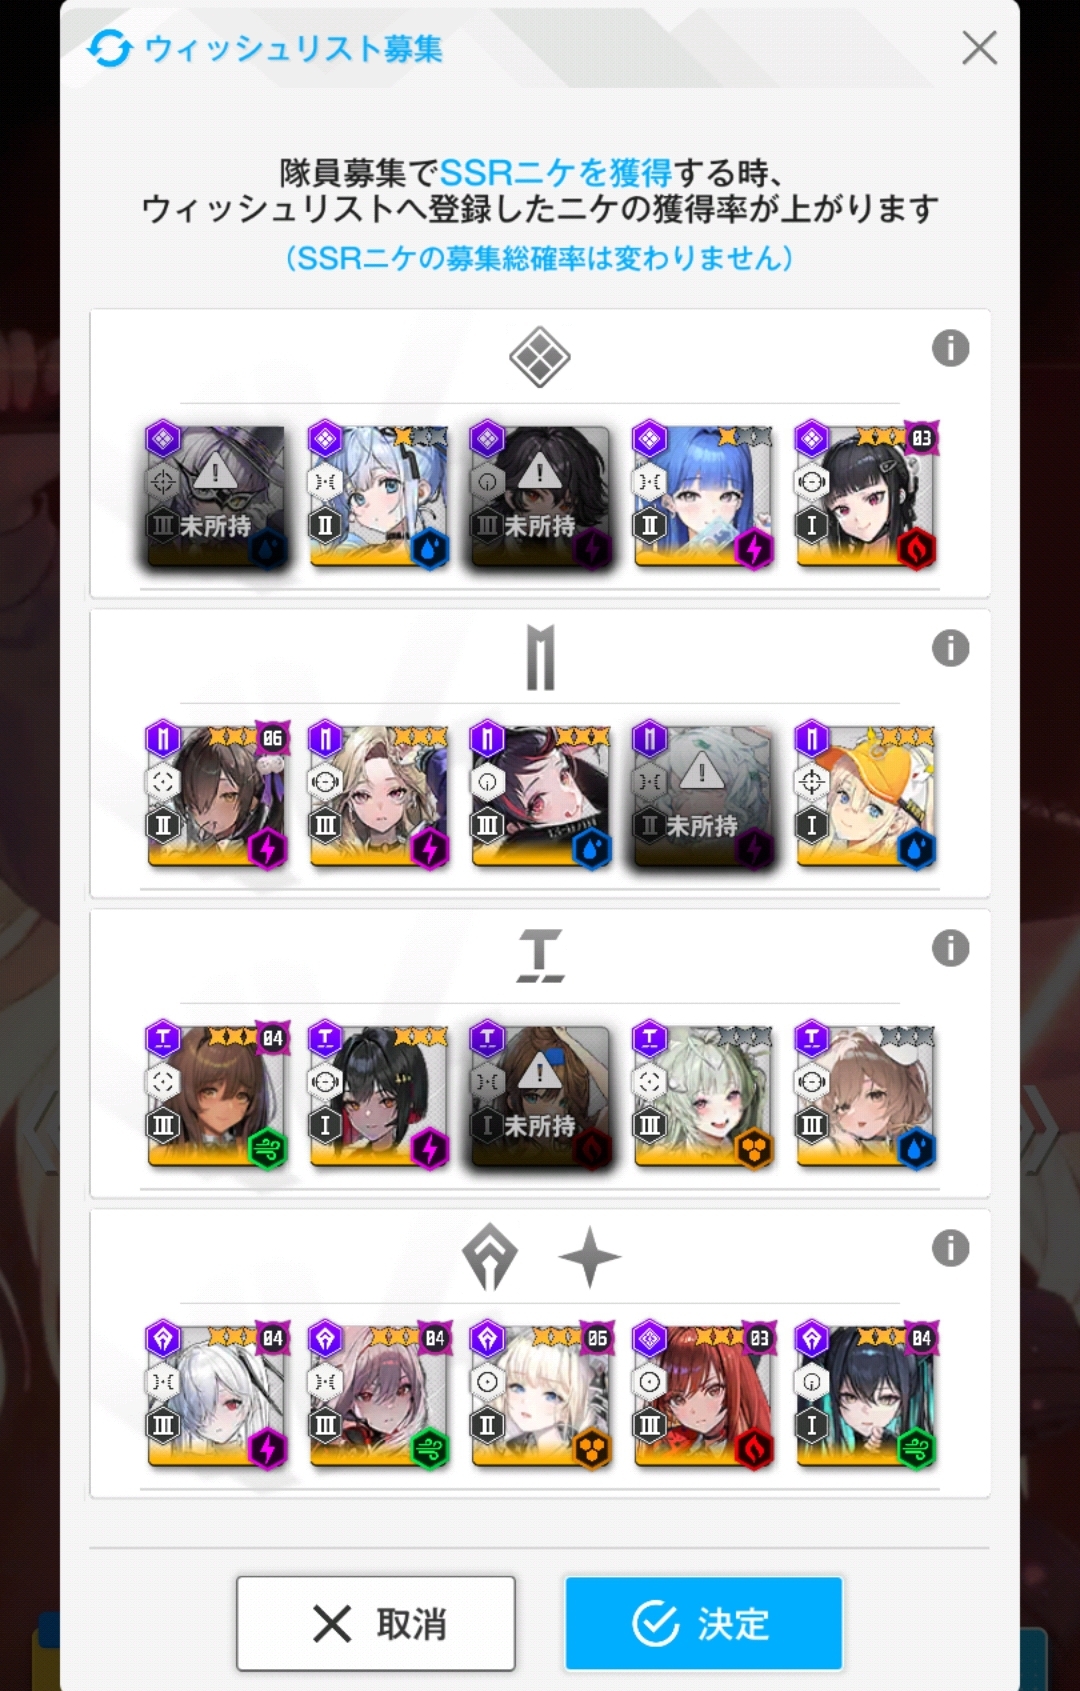This screenshot has height=1691, width=1080.
Task: Select green-haired Tetra character card
Action: pyautogui.click(x=703, y=1096)
